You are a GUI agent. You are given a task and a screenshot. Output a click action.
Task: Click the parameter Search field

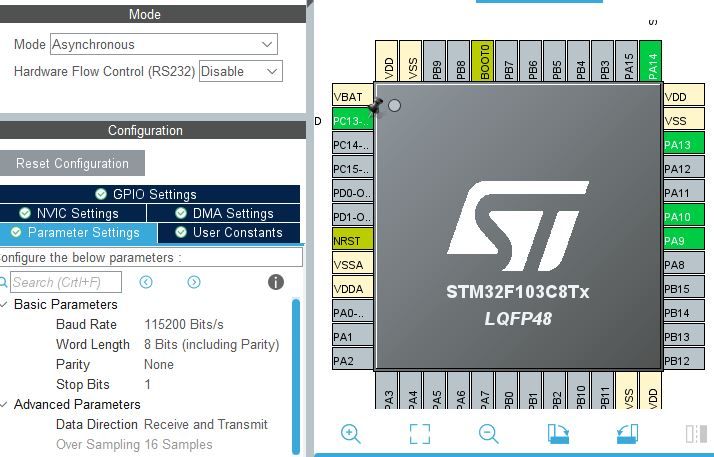pos(66,282)
